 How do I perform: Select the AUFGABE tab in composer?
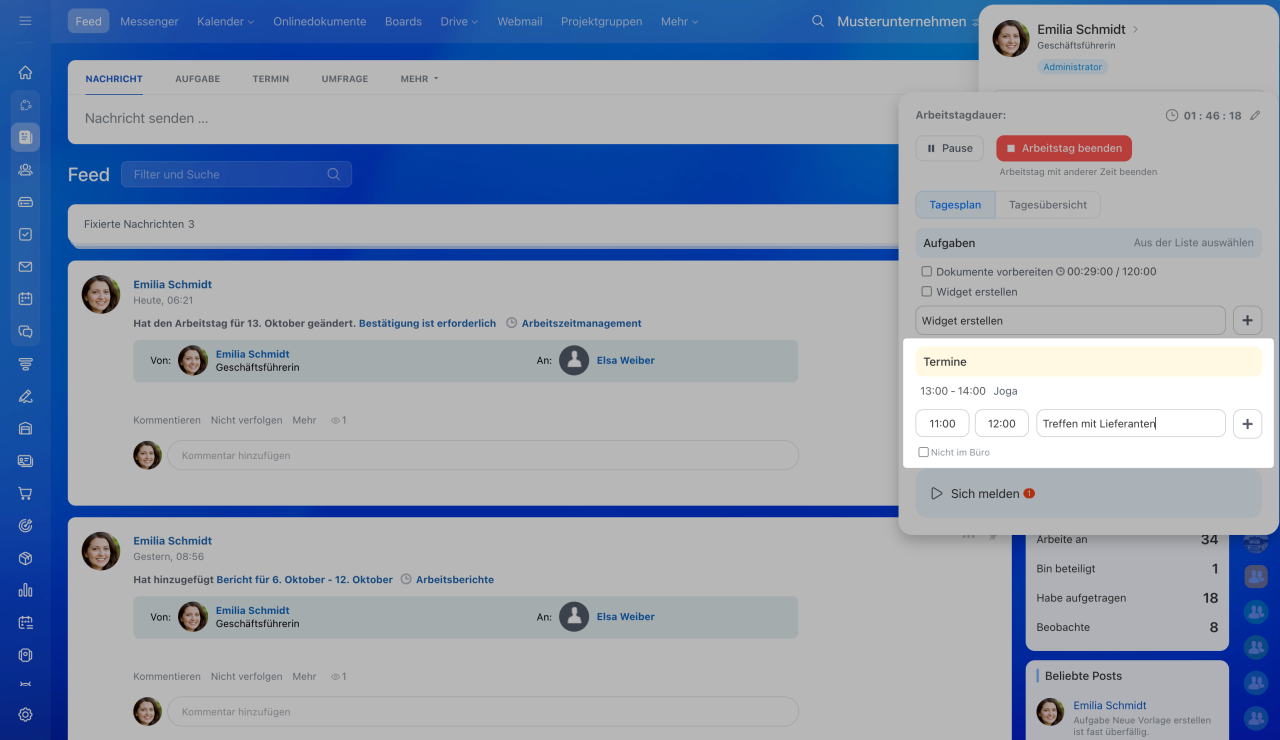(197, 79)
